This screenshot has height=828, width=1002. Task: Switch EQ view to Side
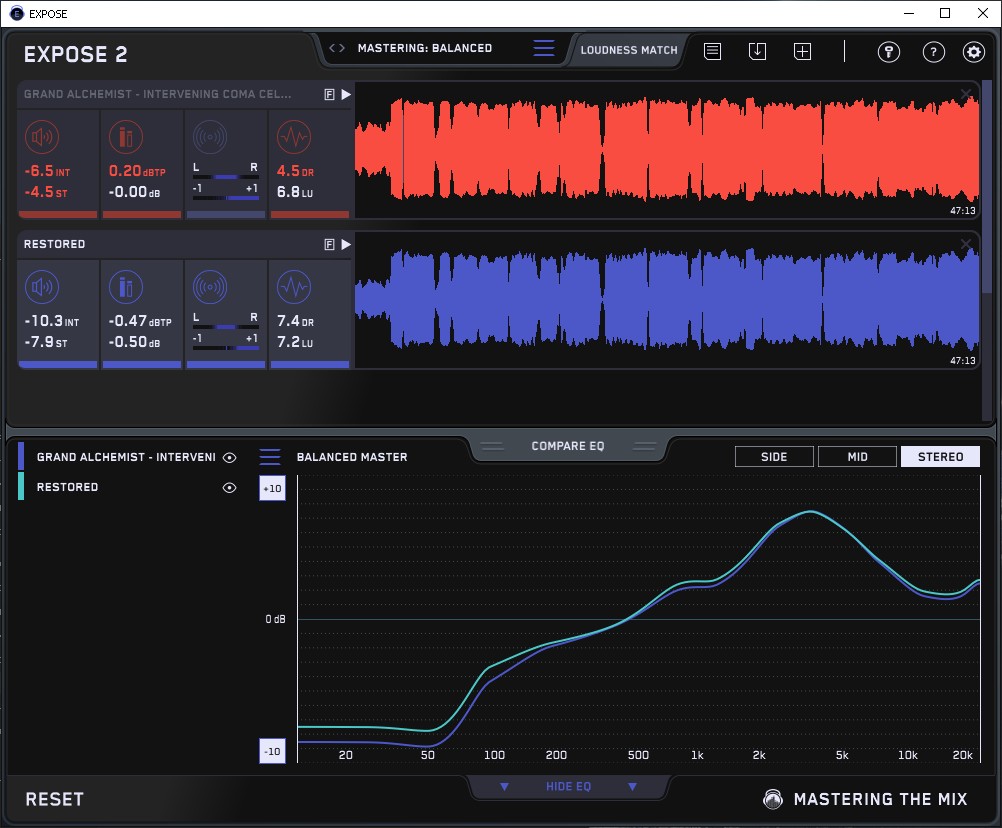(774, 457)
